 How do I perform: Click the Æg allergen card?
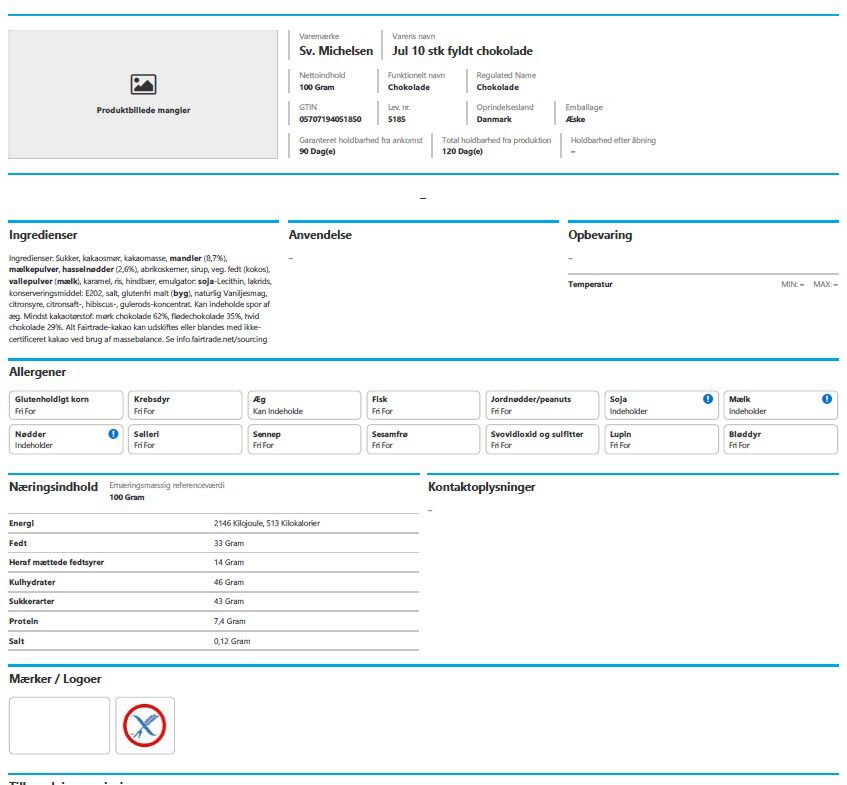(x=304, y=405)
